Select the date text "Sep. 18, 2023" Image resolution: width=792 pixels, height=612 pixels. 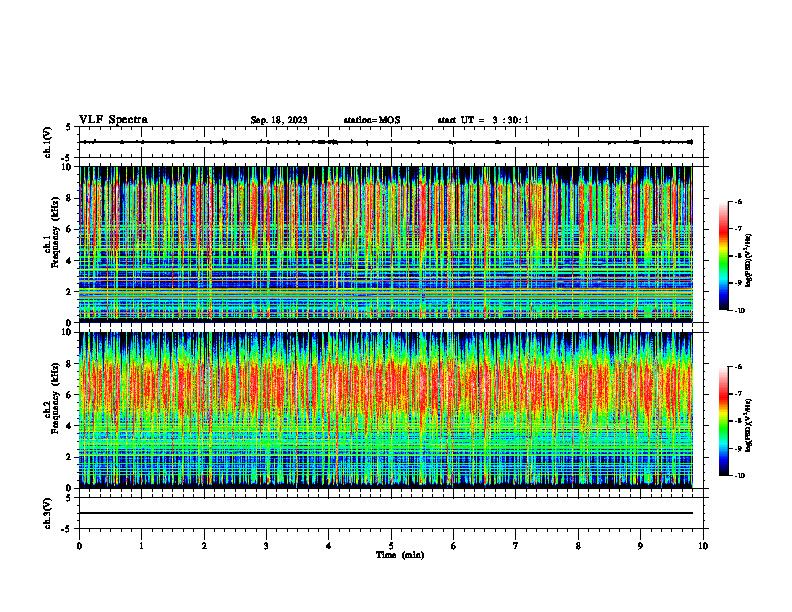[x=279, y=120]
